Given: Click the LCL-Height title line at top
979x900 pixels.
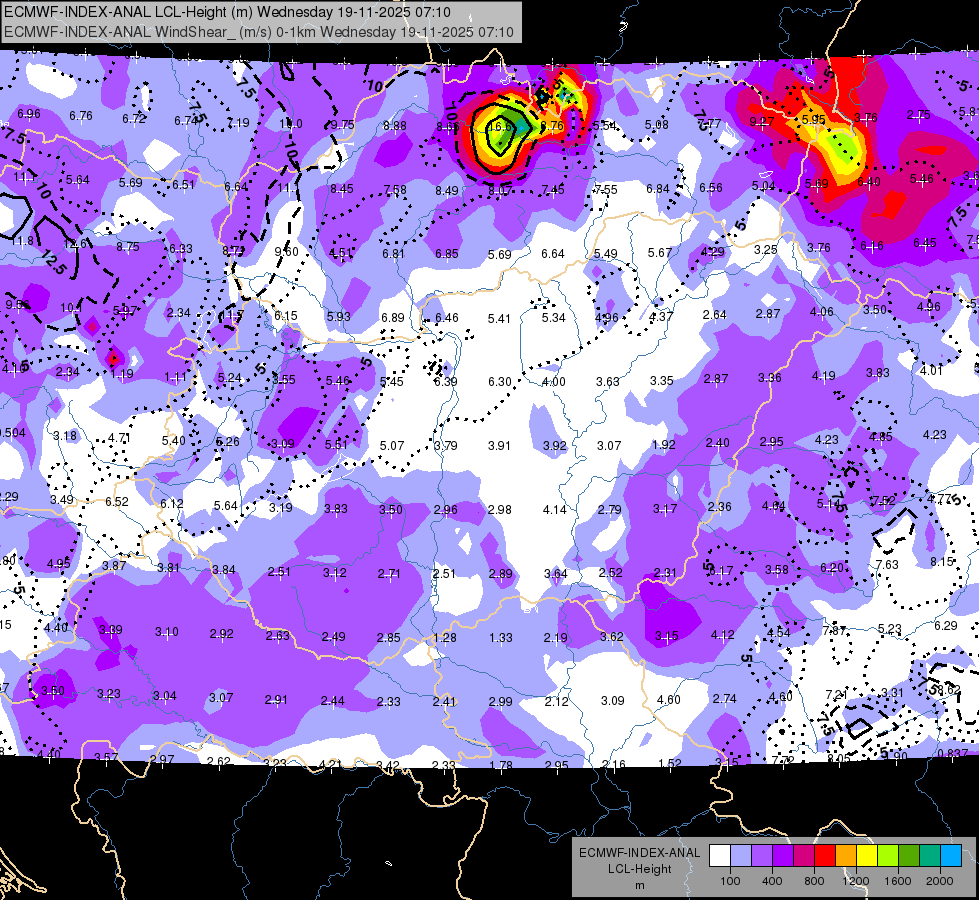Looking at the screenshot, I should (x=227, y=12).
